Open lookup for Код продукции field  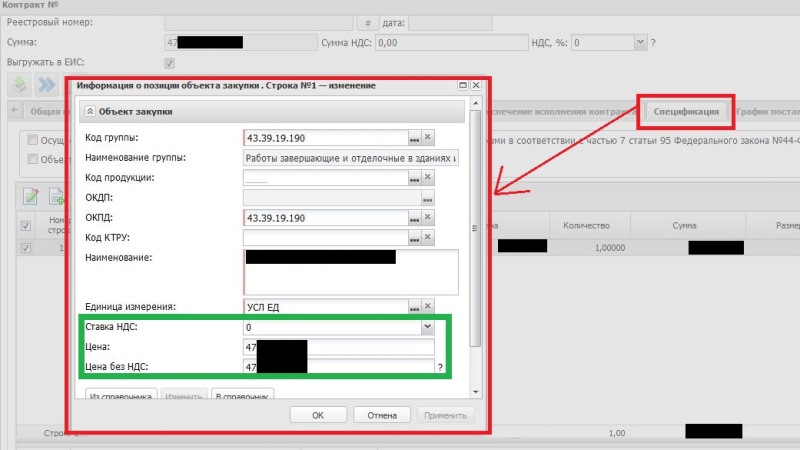[x=414, y=178]
